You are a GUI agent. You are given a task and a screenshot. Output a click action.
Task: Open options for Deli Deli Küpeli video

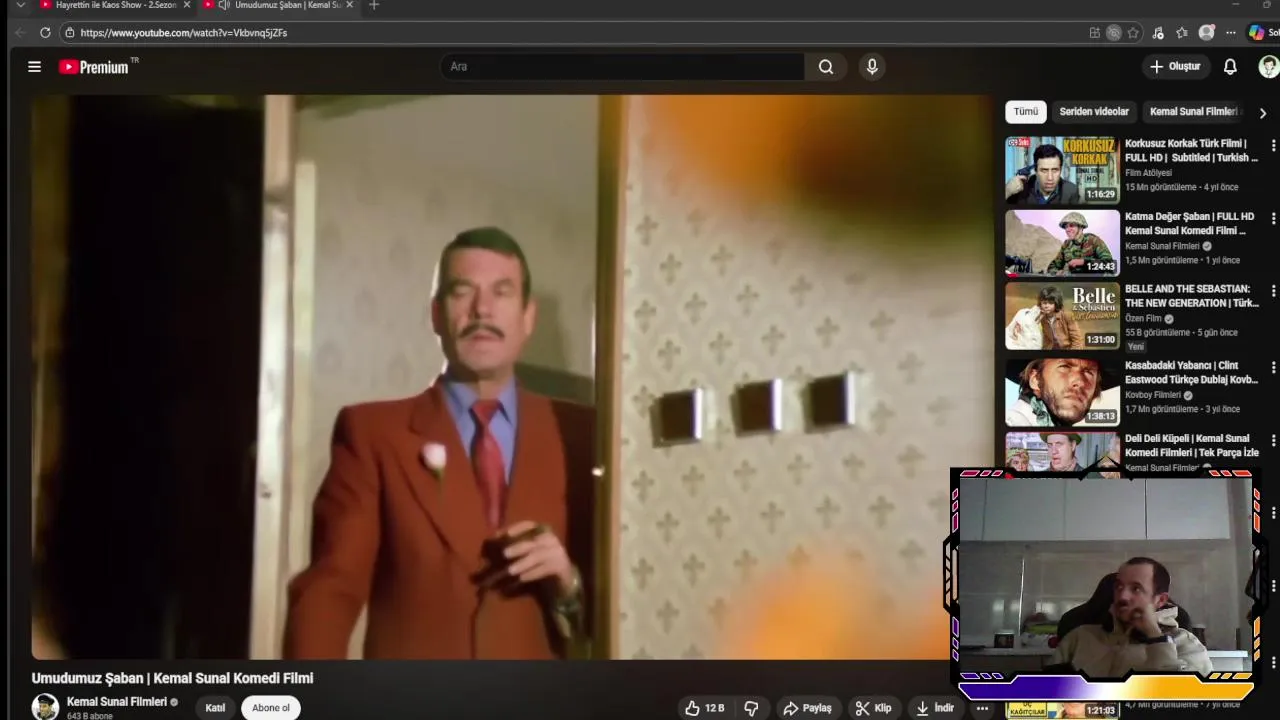pyautogui.click(x=1273, y=441)
